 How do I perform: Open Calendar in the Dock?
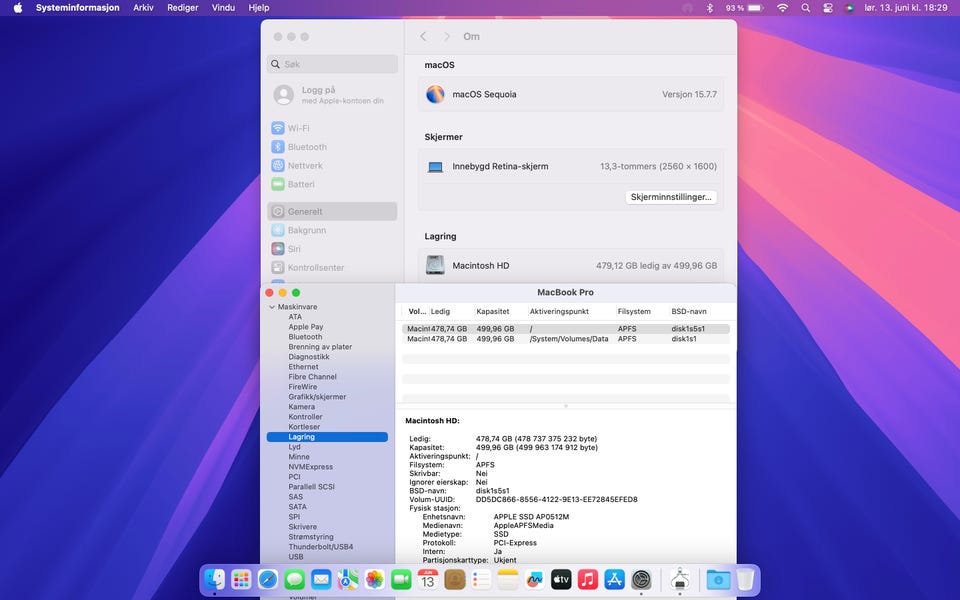428,579
